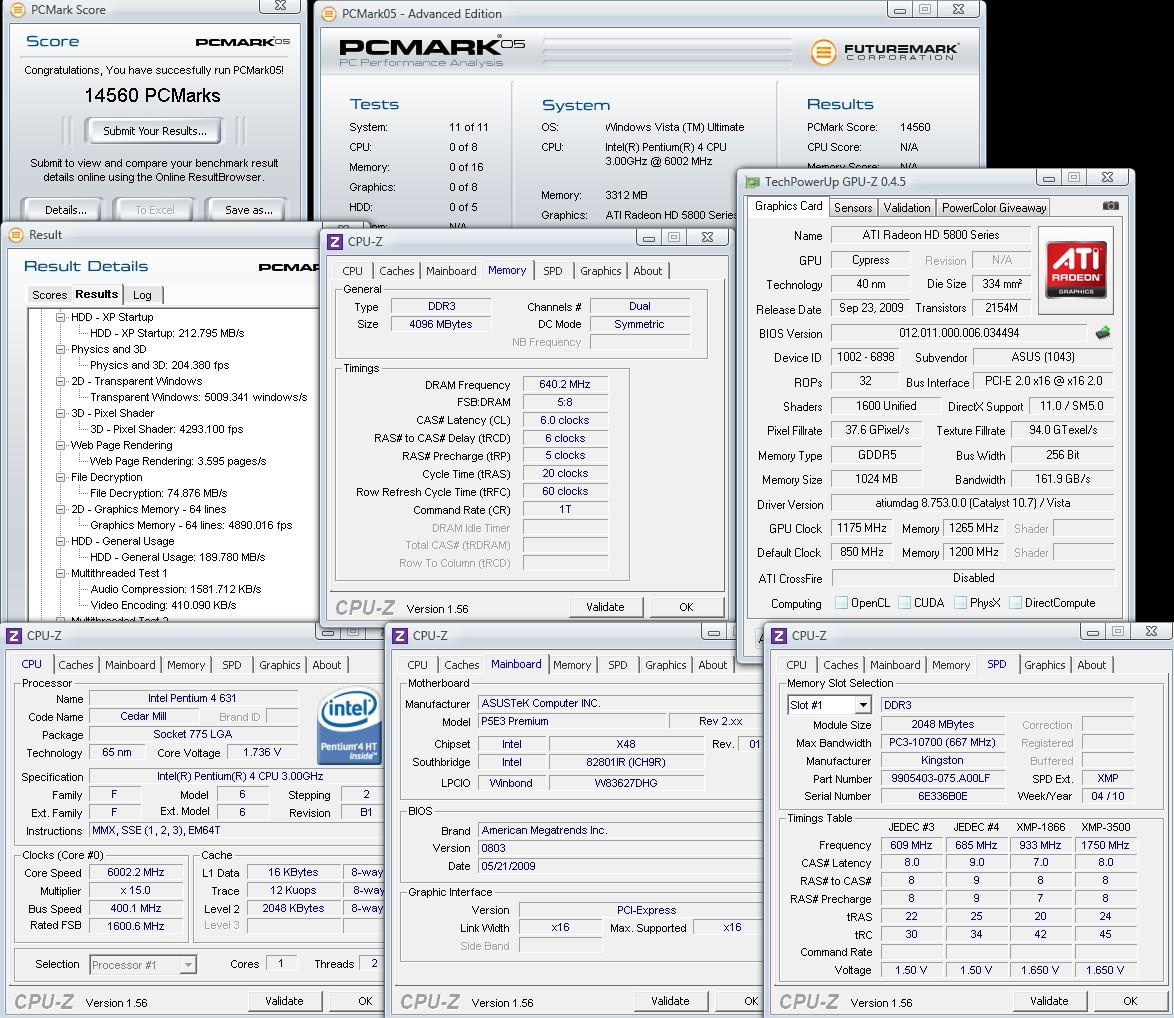Collapse the Web Page Rendering node
Image resolution: width=1174 pixels, height=1018 pixels.
pyautogui.click(x=61, y=445)
